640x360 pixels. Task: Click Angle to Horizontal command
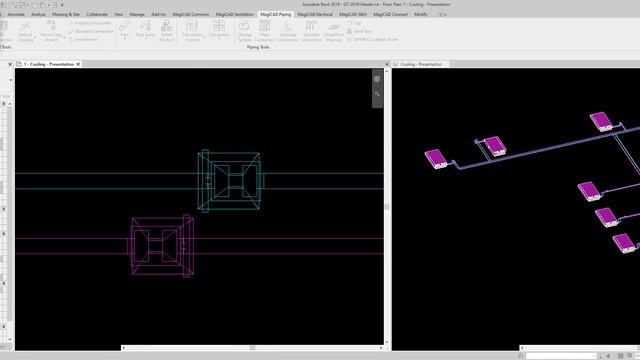coord(89,23)
